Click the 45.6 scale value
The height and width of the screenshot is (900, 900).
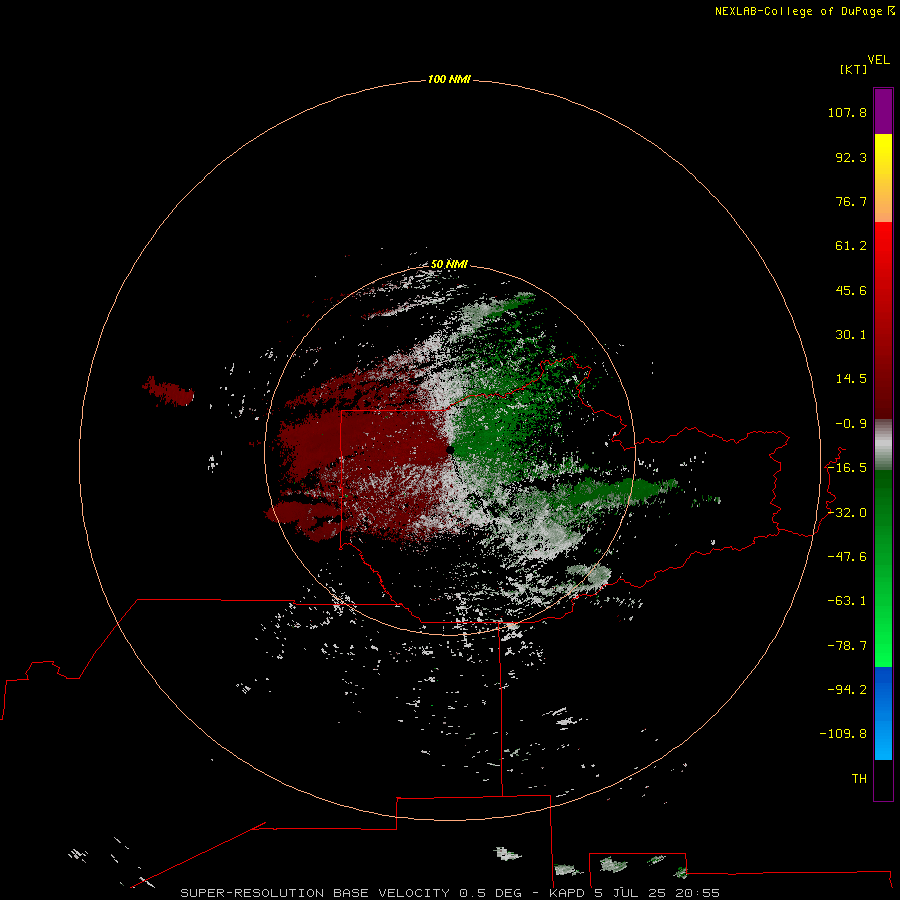pos(851,290)
